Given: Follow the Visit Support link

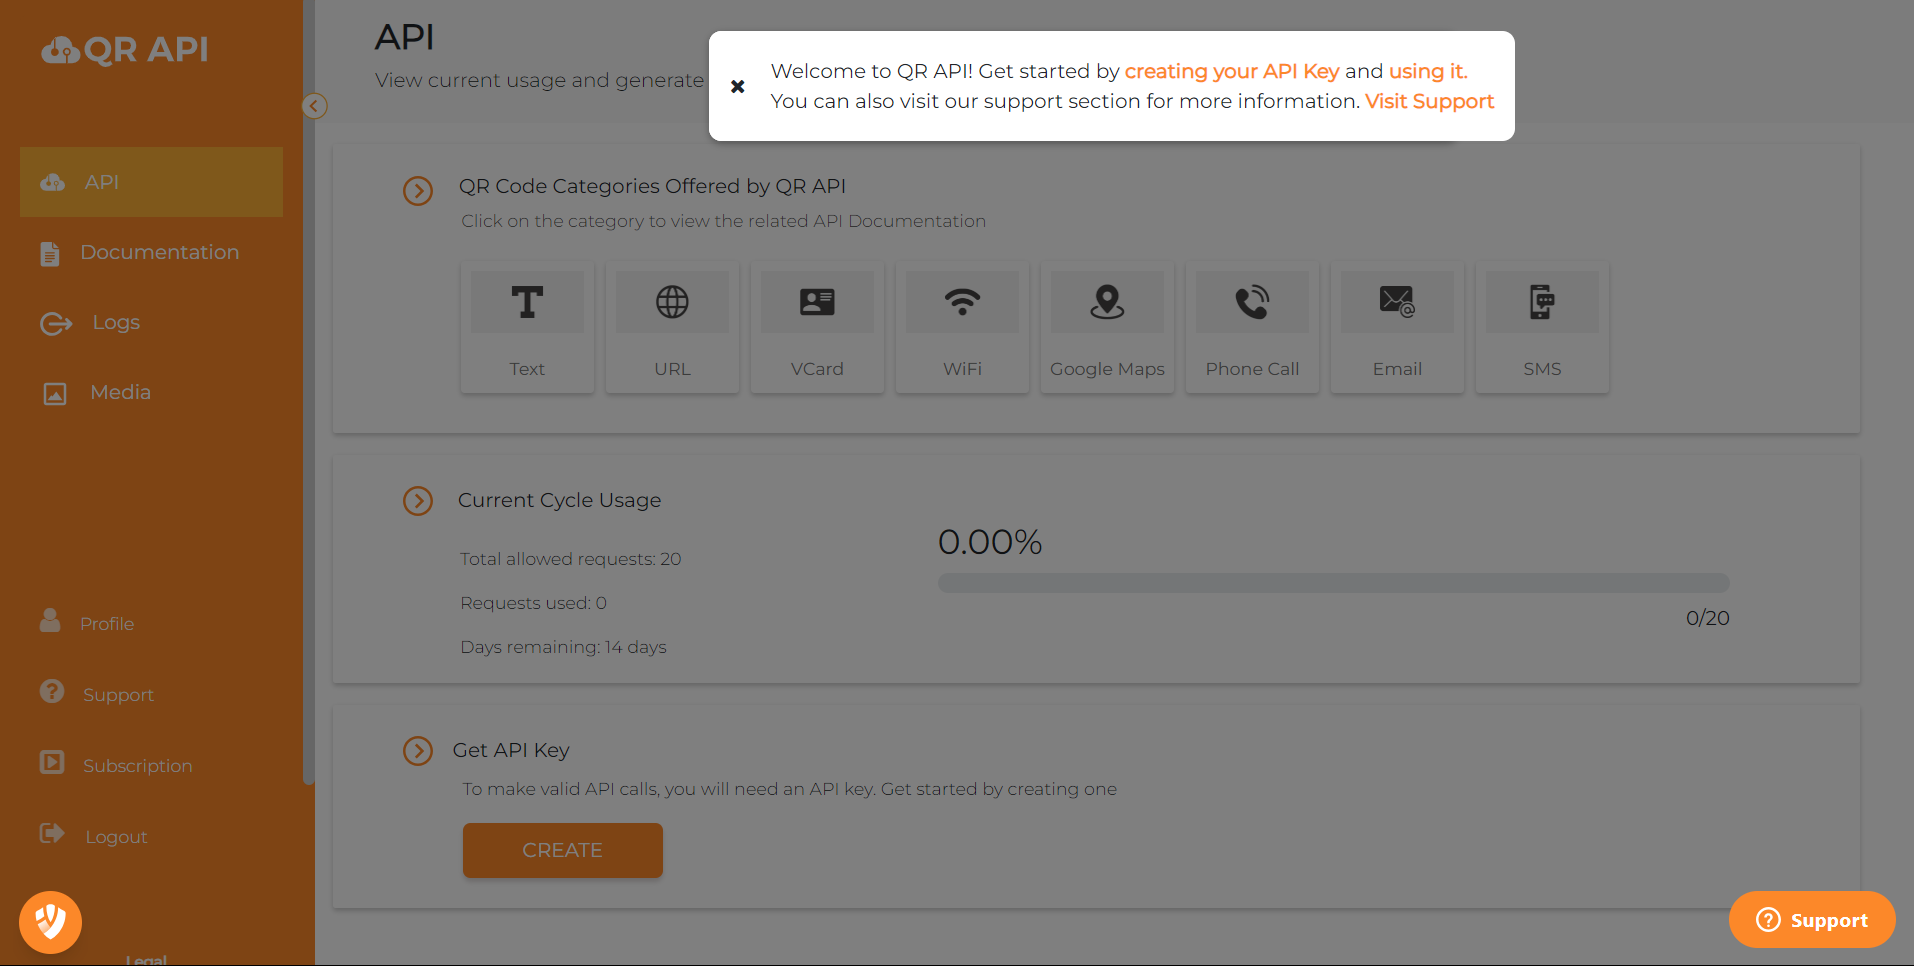Looking at the screenshot, I should [1429, 101].
